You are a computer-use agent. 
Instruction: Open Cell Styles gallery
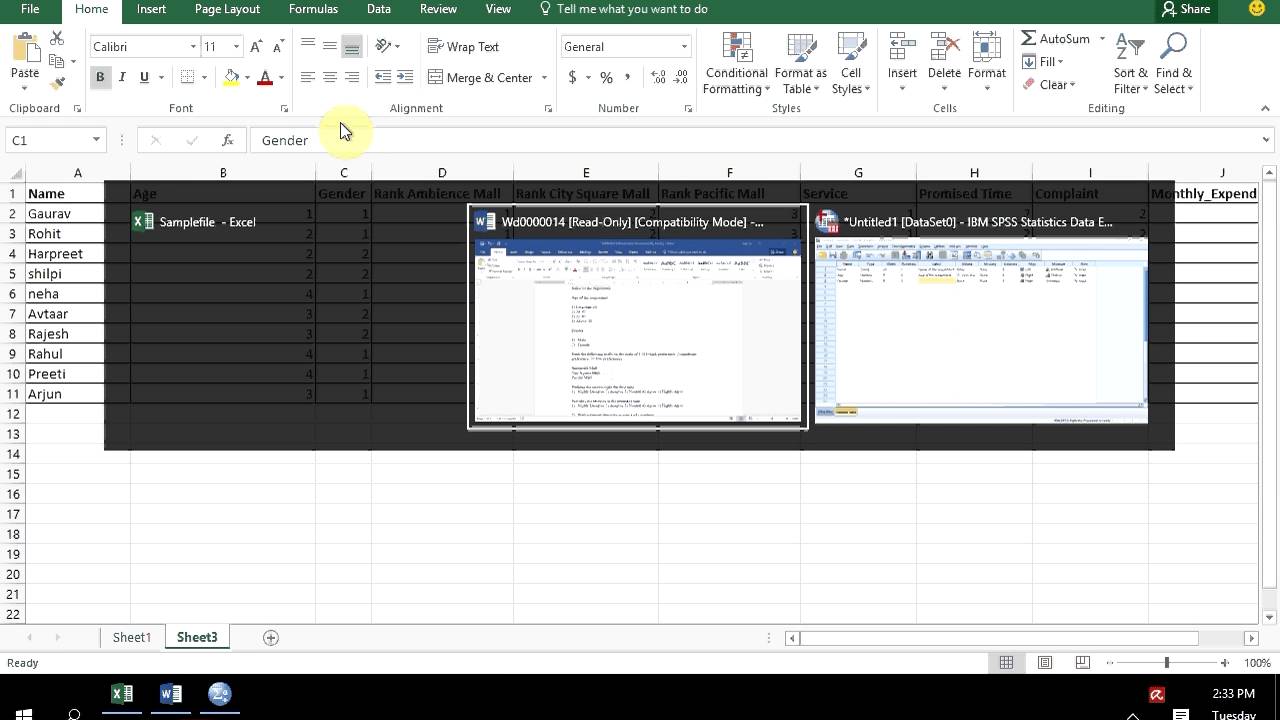coord(851,64)
